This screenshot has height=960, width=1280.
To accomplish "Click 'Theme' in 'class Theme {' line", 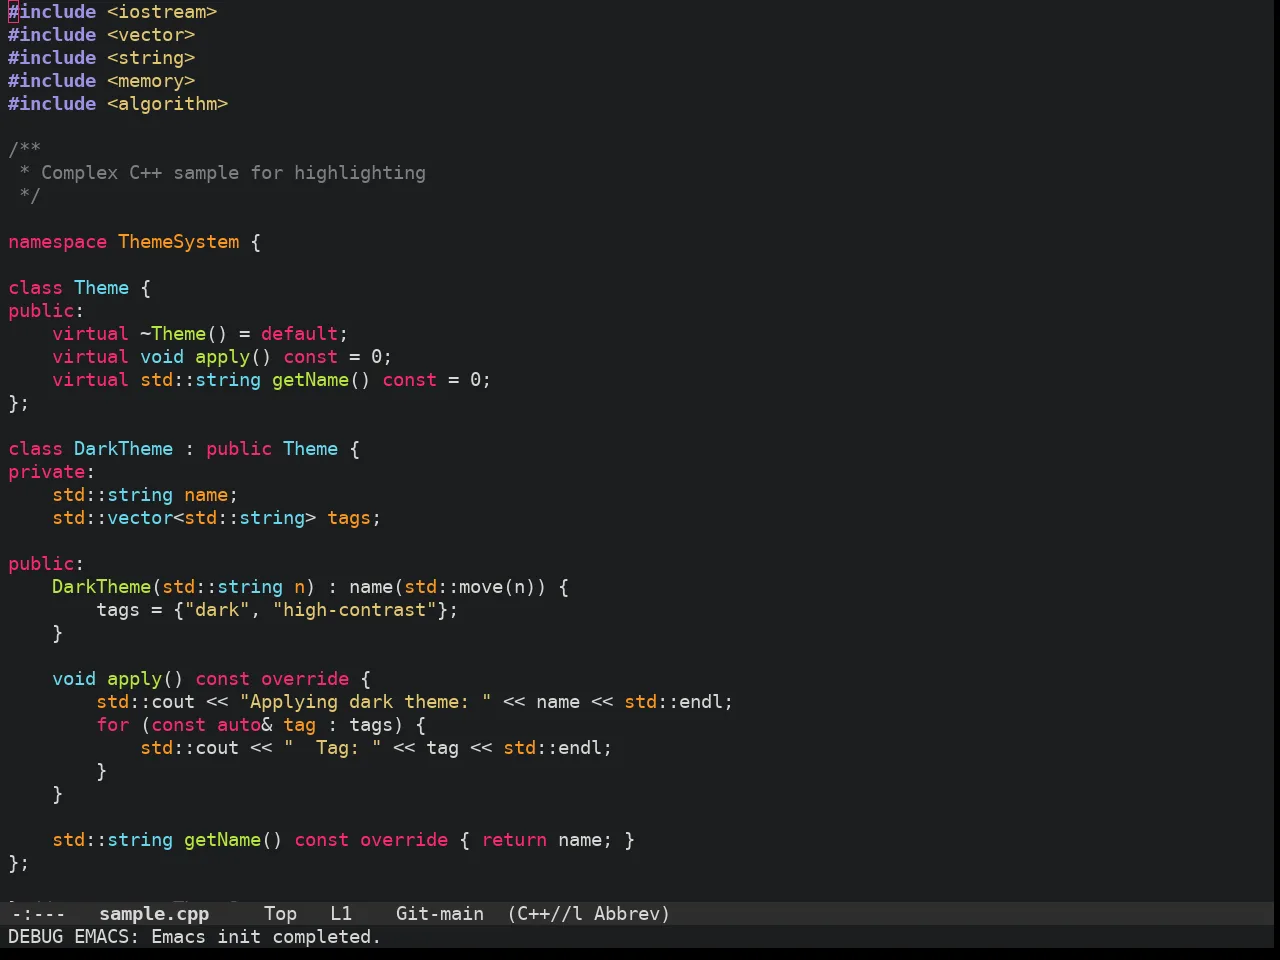I will point(101,288).
